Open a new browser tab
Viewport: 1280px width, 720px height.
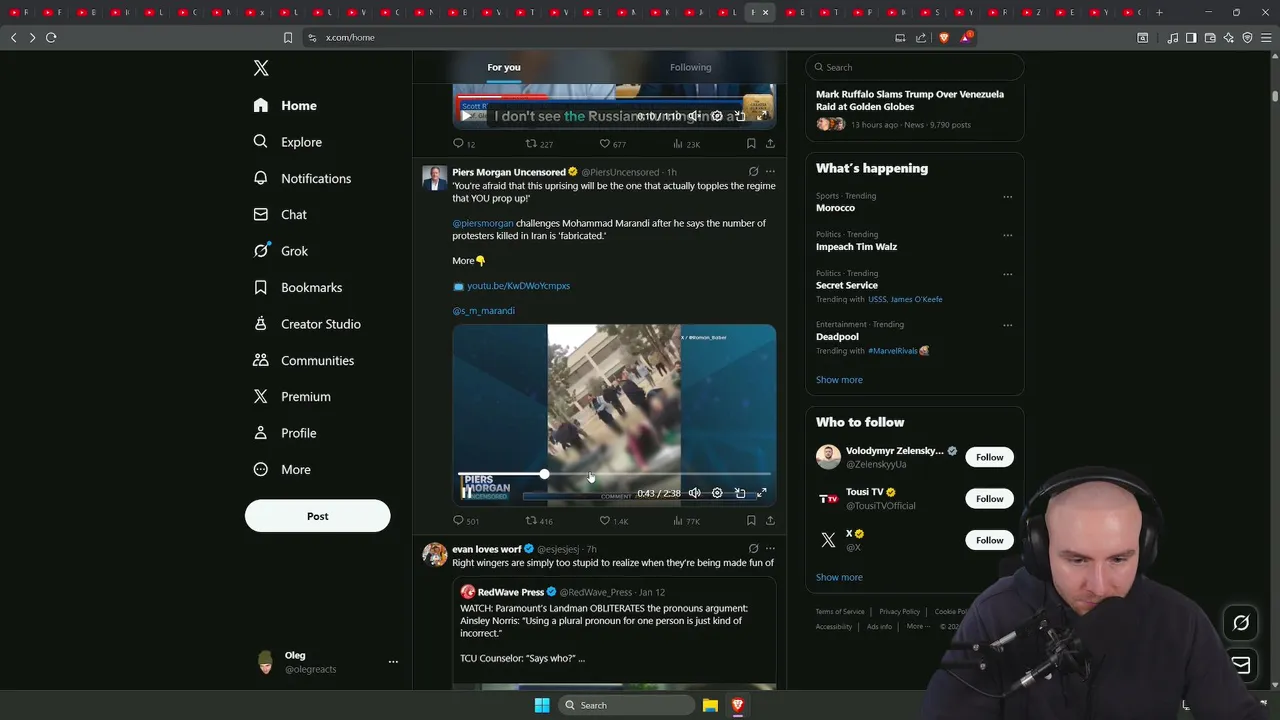pos(1159,12)
